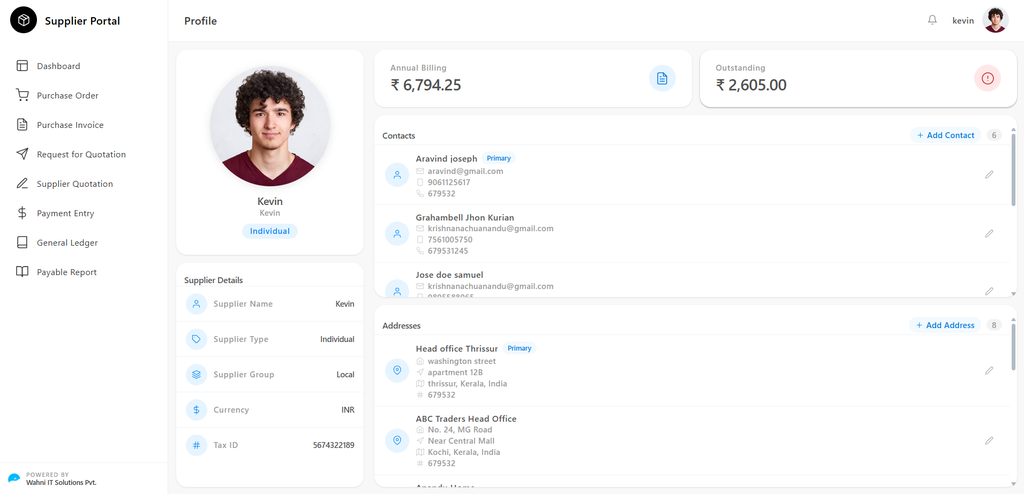Click the Head office Thrissur location pin
This screenshot has width=1024, height=494.
pyautogui.click(x=397, y=370)
